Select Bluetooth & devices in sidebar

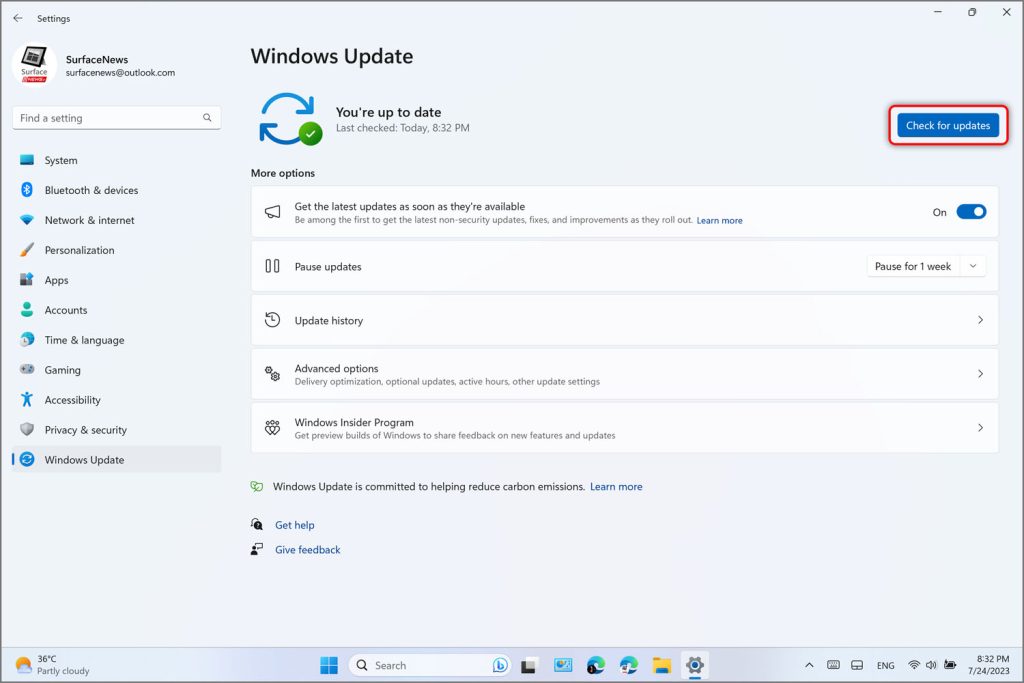point(91,191)
